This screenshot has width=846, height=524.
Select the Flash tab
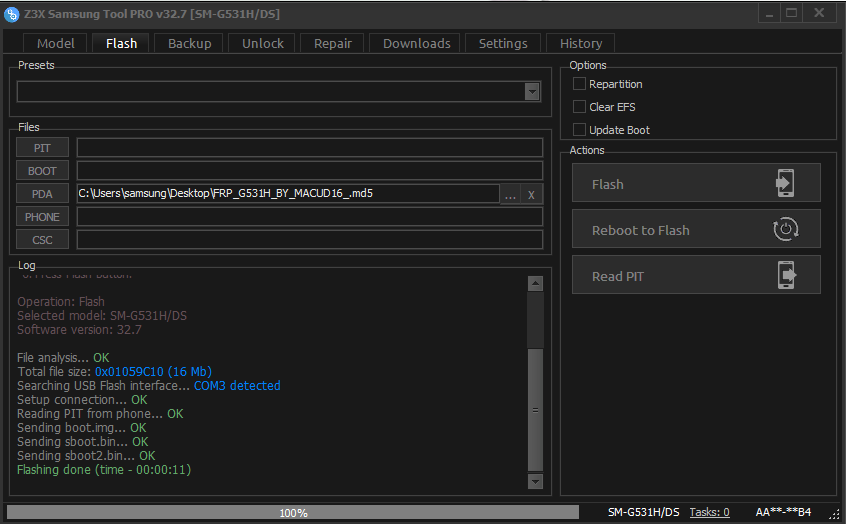click(121, 43)
